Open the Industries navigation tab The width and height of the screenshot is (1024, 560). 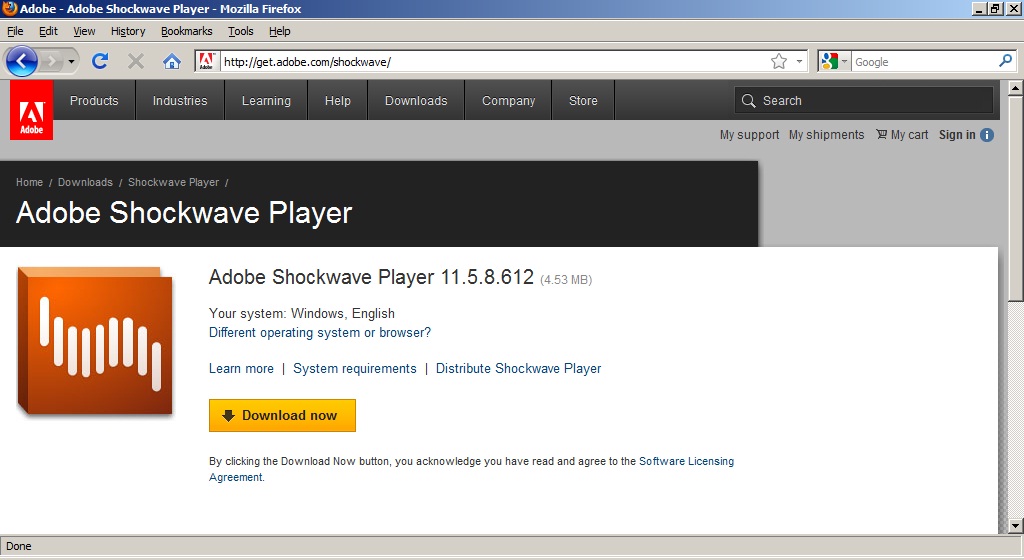(x=180, y=101)
